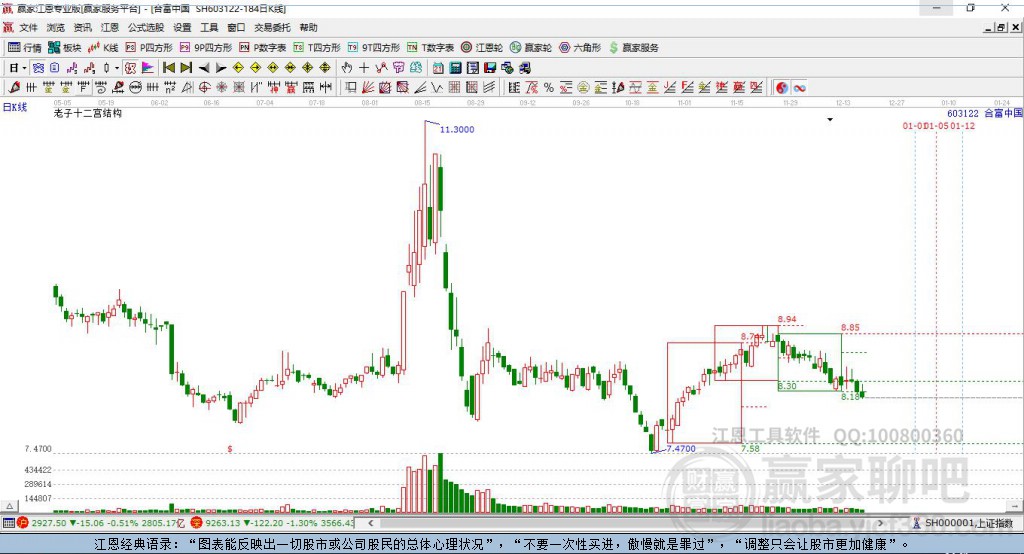Image resolution: width=1024 pixels, height=554 pixels.
Task: Click the 11.3000 peak price label
Action: tap(457, 129)
